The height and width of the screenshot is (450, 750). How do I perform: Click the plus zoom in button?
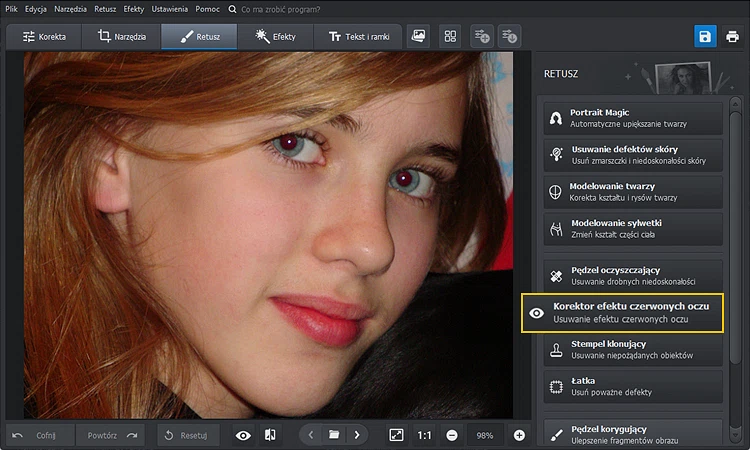tap(519, 435)
